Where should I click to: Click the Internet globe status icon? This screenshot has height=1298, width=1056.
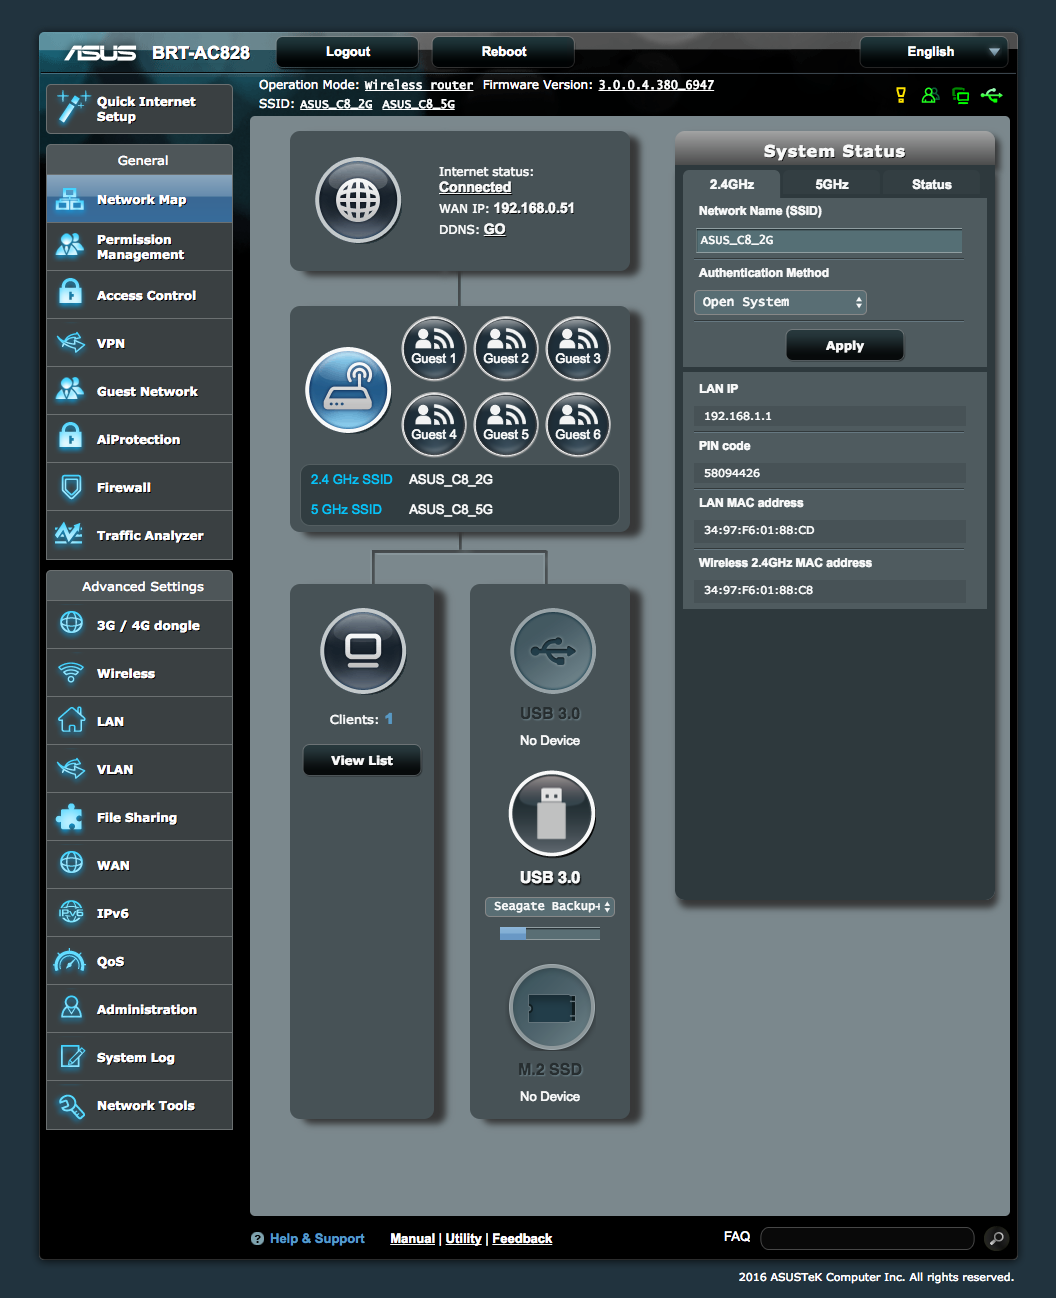click(358, 201)
